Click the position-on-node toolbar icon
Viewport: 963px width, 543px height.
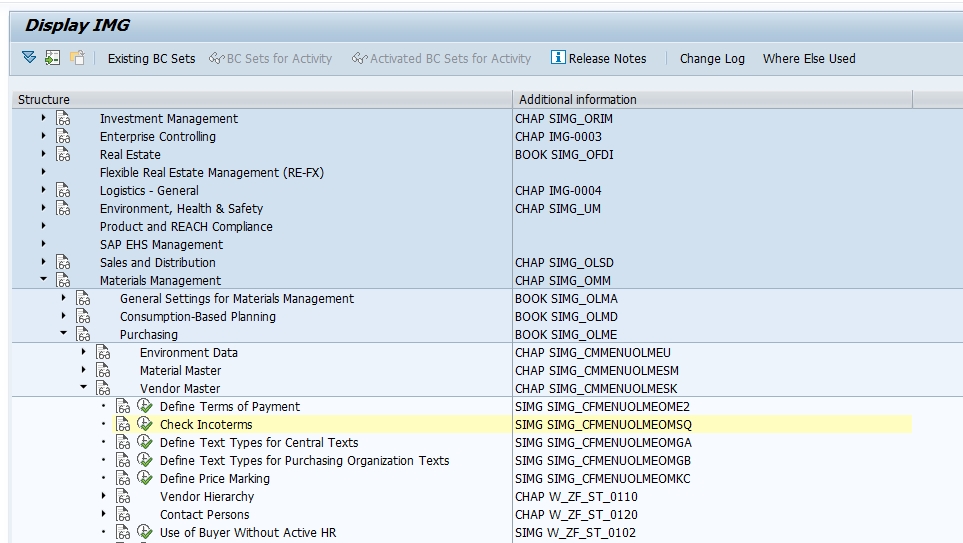[x=53, y=58]
